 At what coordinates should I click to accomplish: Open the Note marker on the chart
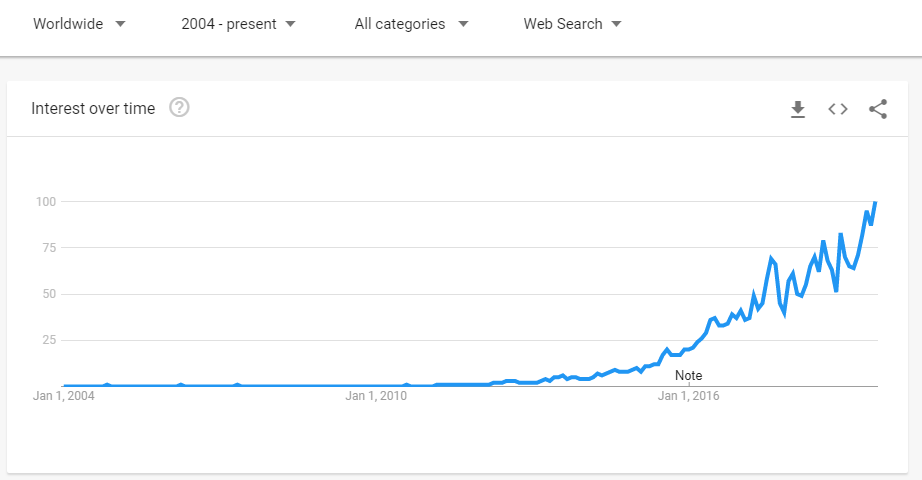click(x=689, y=375)
